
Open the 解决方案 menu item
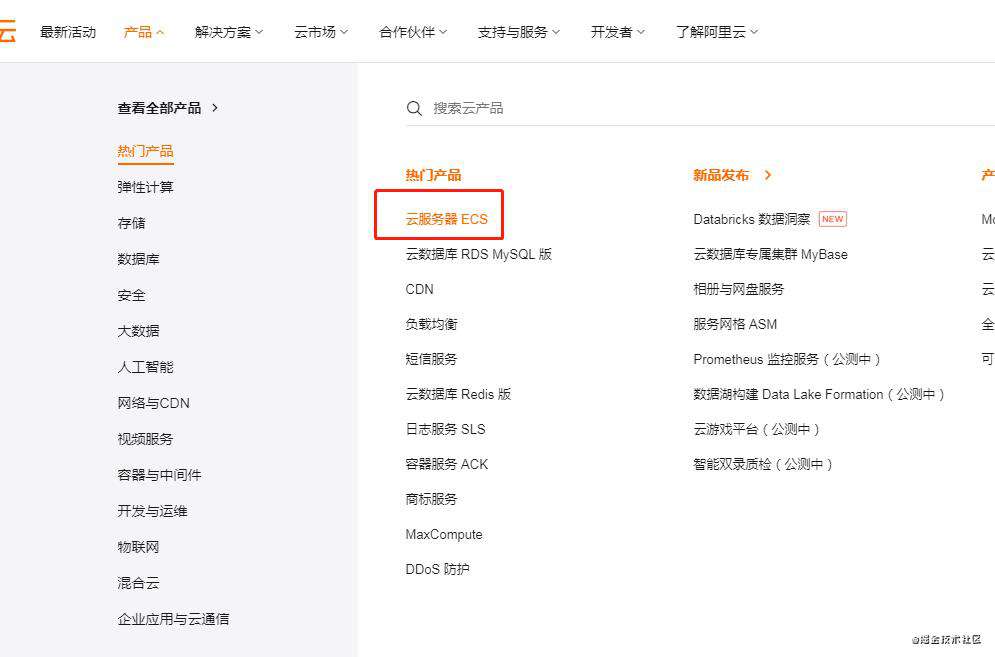click(x=223, y=32)
